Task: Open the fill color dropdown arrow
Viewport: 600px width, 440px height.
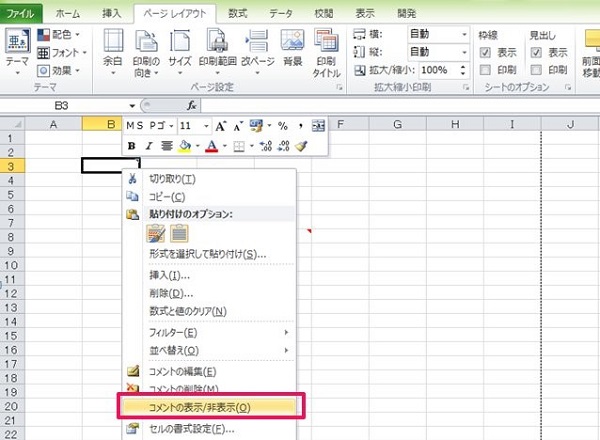Action: coord(197,146)
